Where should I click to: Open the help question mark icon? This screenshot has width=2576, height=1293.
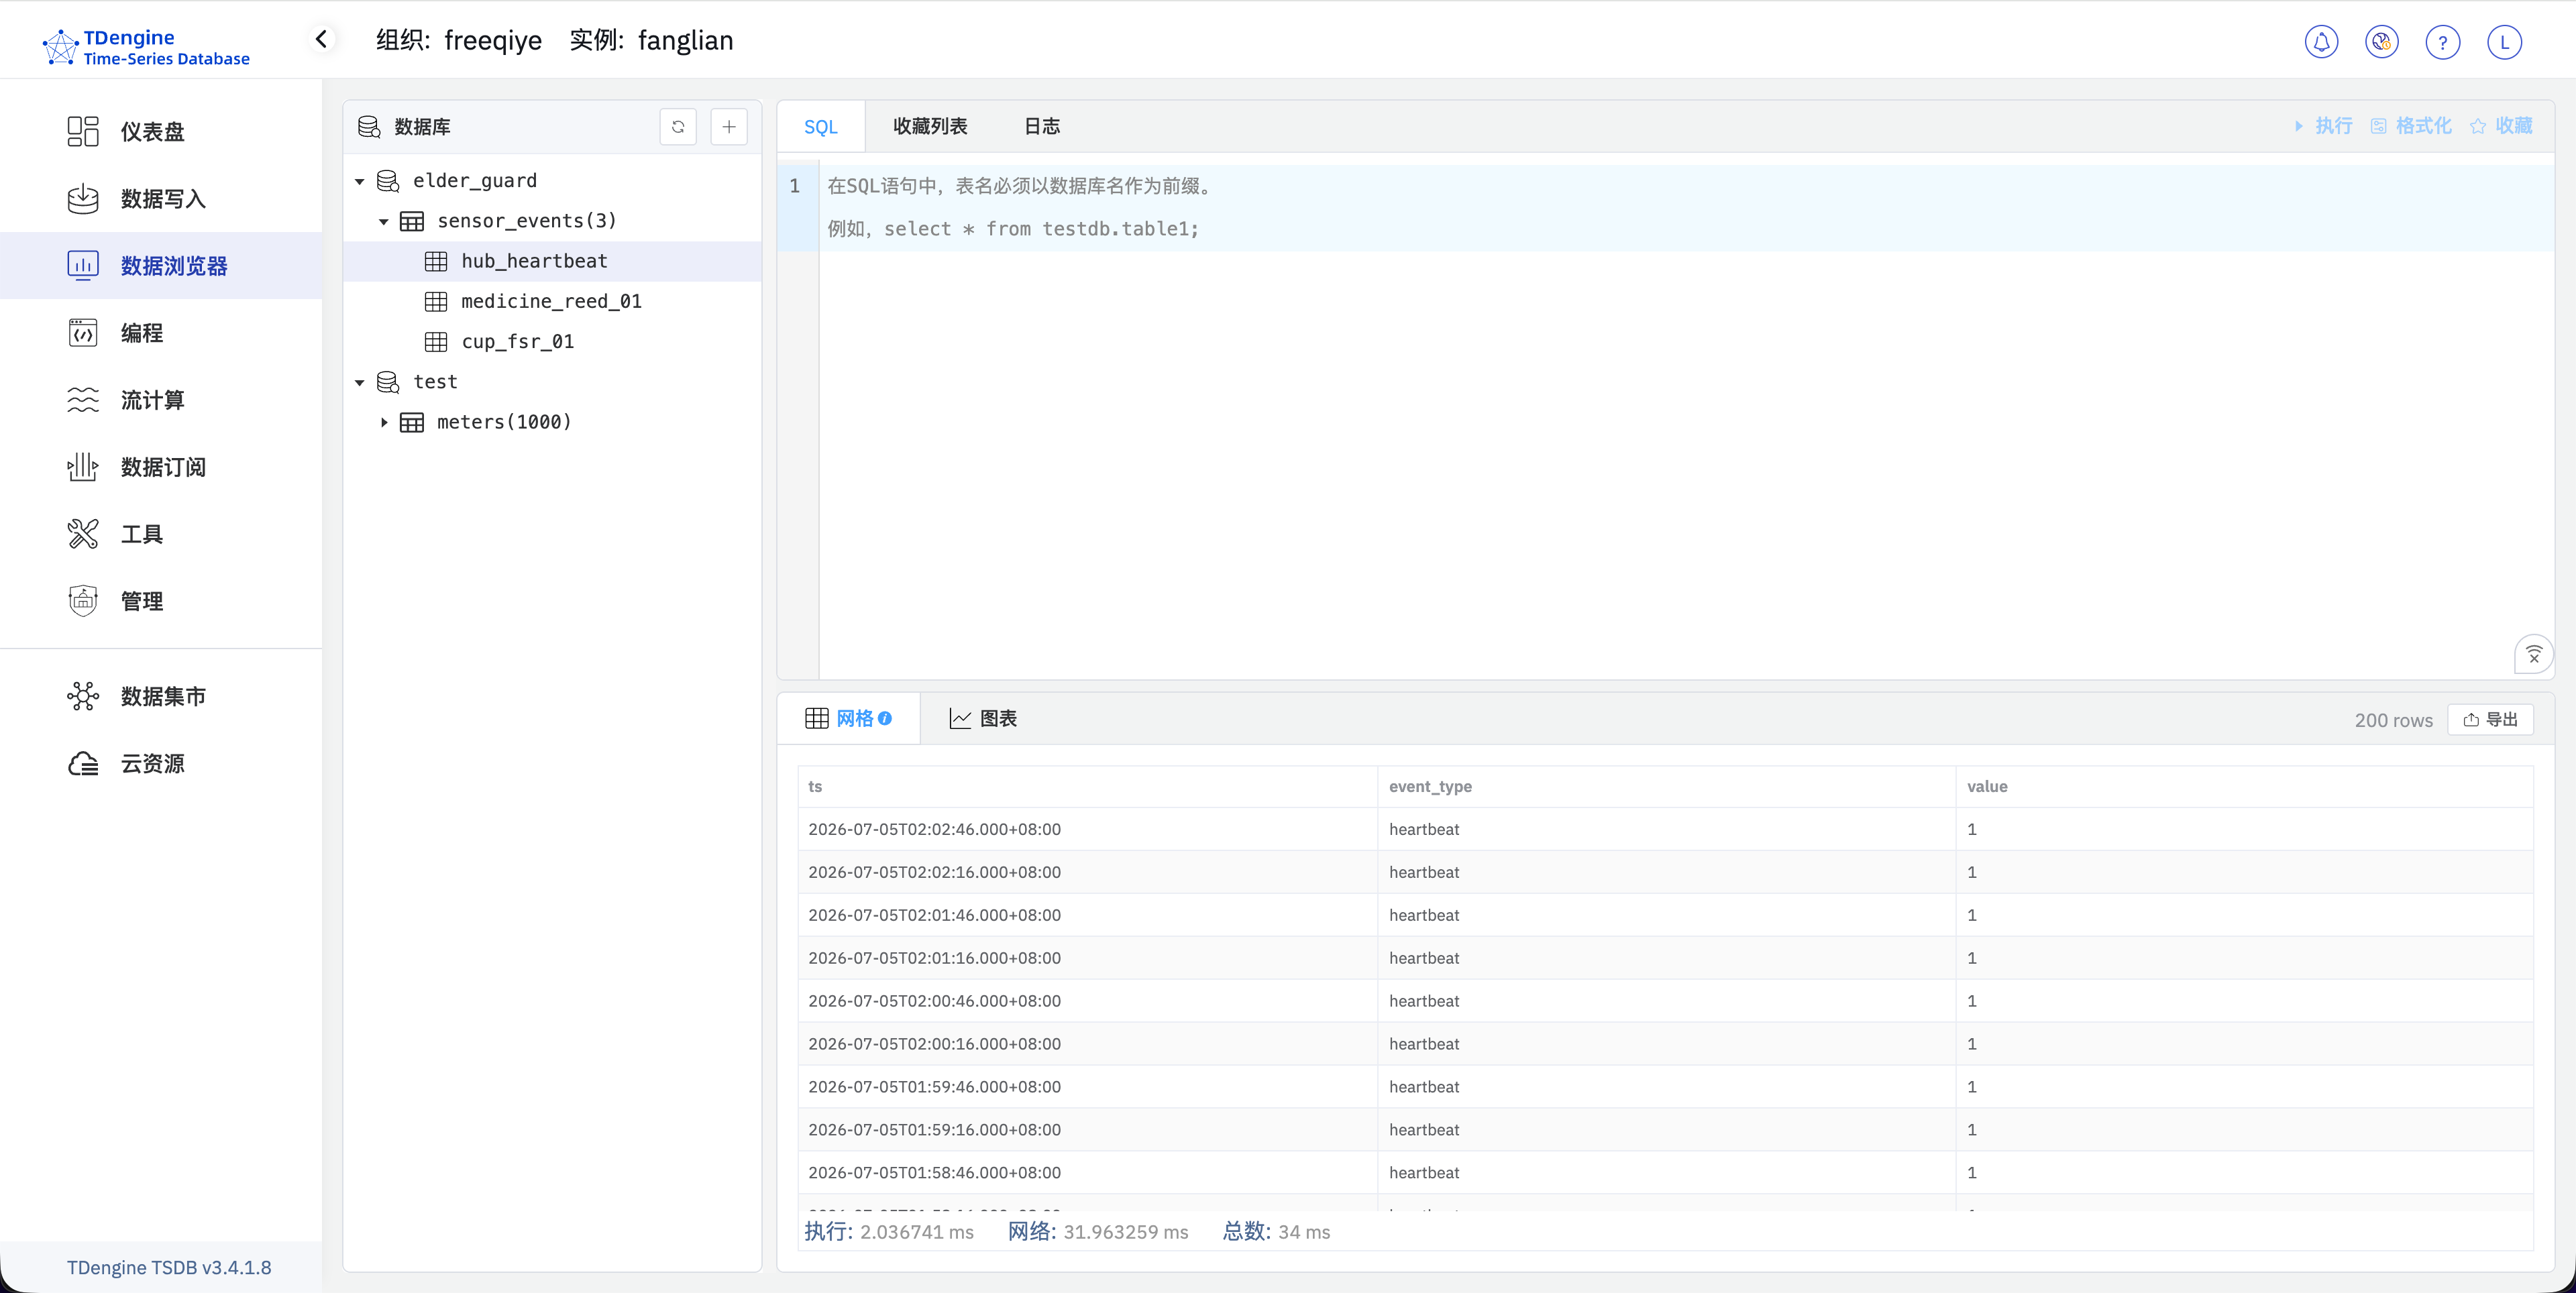click(x=2443, y=42)
